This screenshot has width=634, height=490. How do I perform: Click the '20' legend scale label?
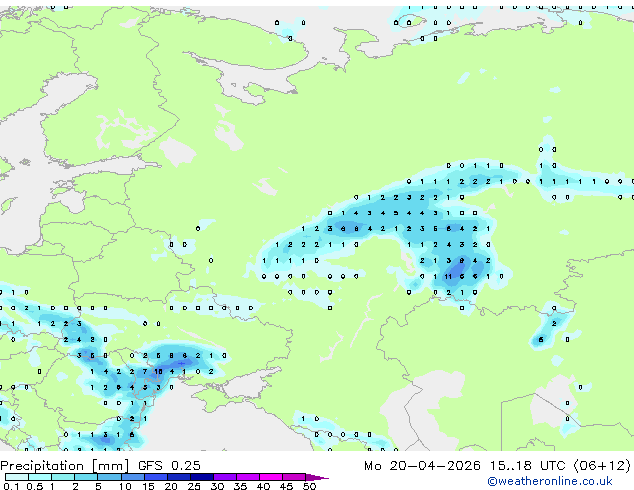(171, 486)
